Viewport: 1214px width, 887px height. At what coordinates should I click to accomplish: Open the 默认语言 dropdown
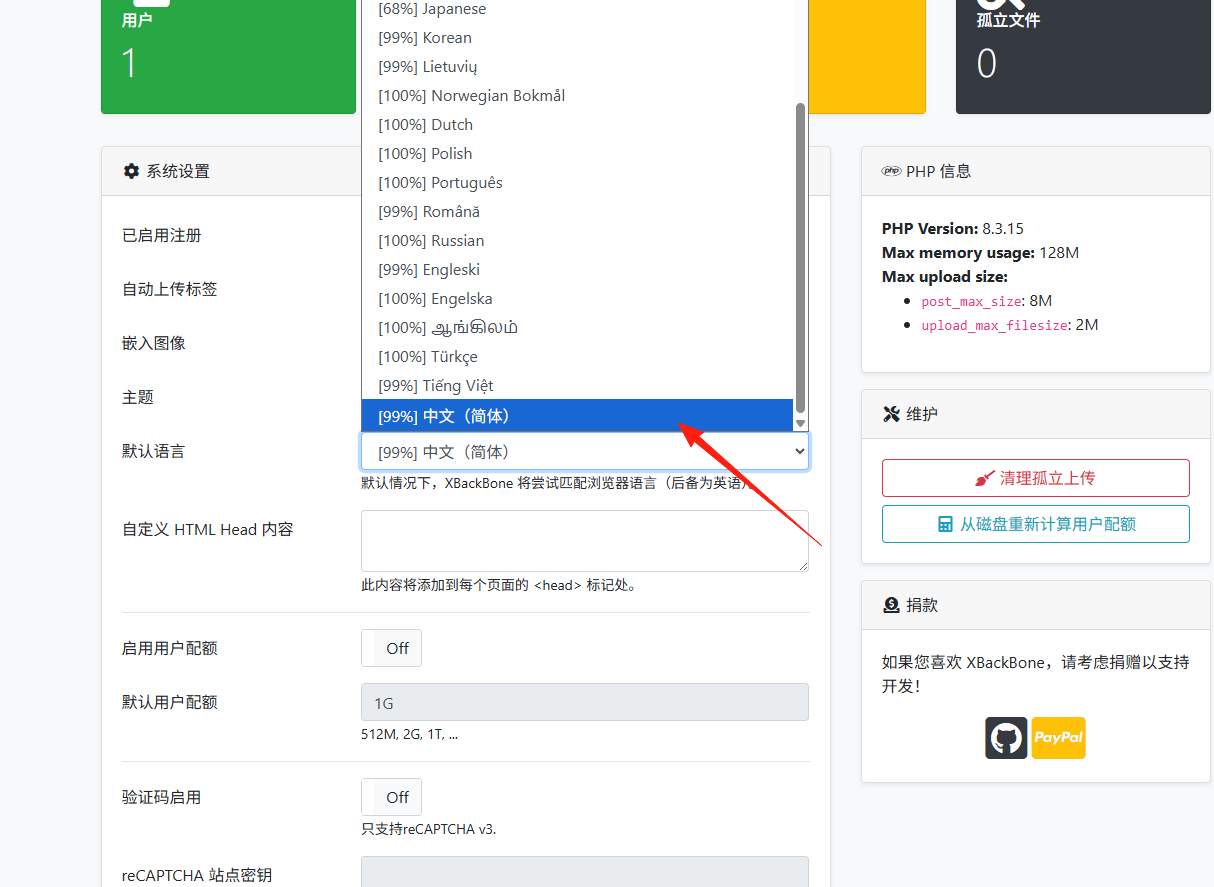coord(585,452)
